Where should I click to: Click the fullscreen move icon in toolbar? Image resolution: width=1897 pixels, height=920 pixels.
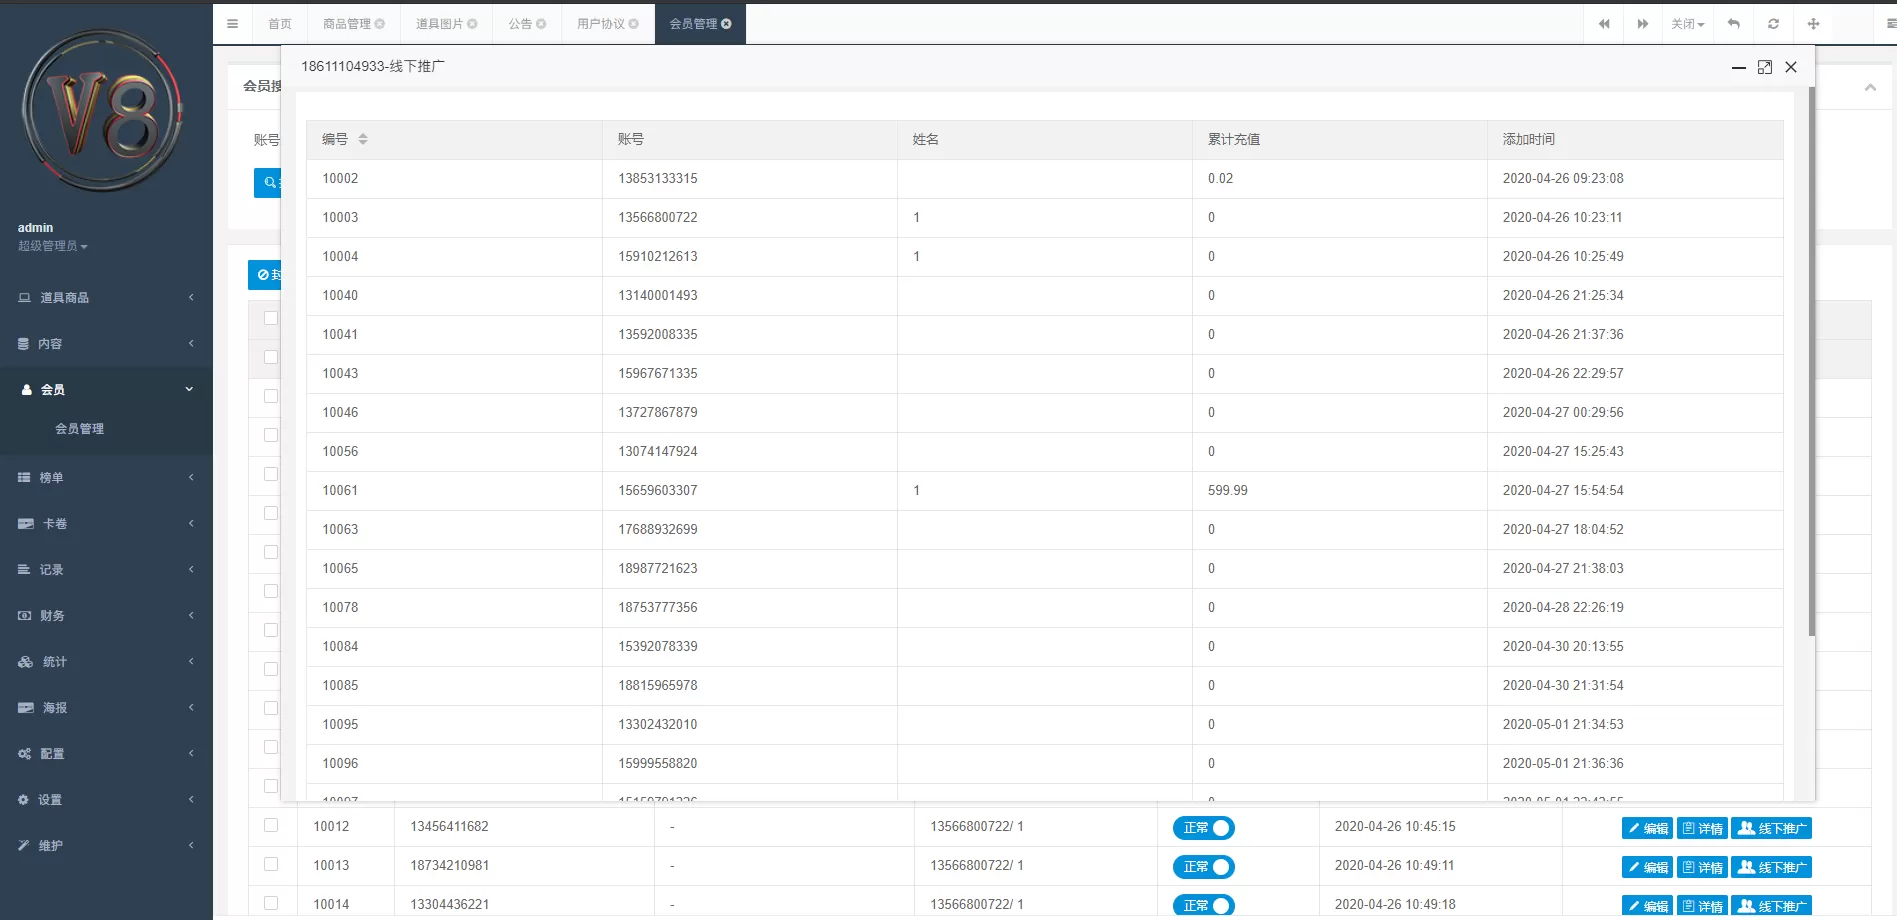[x=1813, y=24]
